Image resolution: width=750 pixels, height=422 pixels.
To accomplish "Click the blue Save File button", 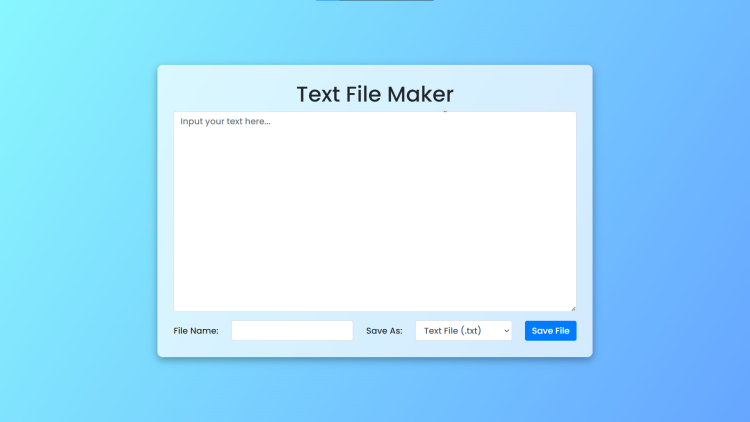I will coord(550,331).
